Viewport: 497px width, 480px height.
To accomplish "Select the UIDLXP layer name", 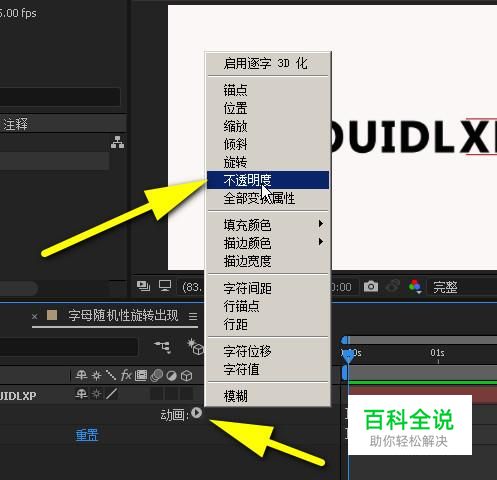I will 18,396.
